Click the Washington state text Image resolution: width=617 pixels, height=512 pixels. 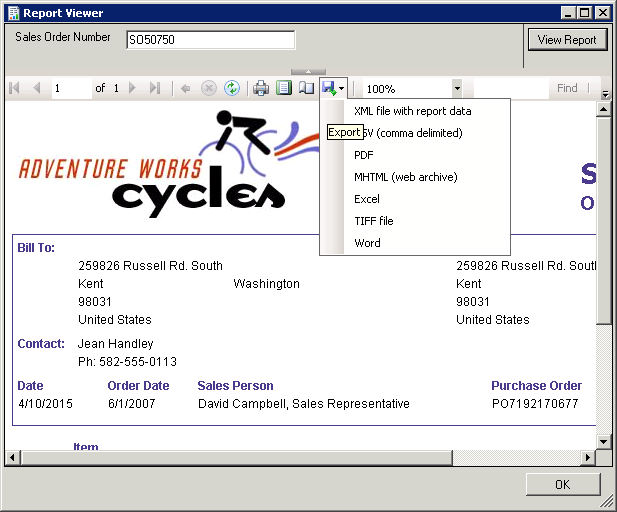pos(266,284)
